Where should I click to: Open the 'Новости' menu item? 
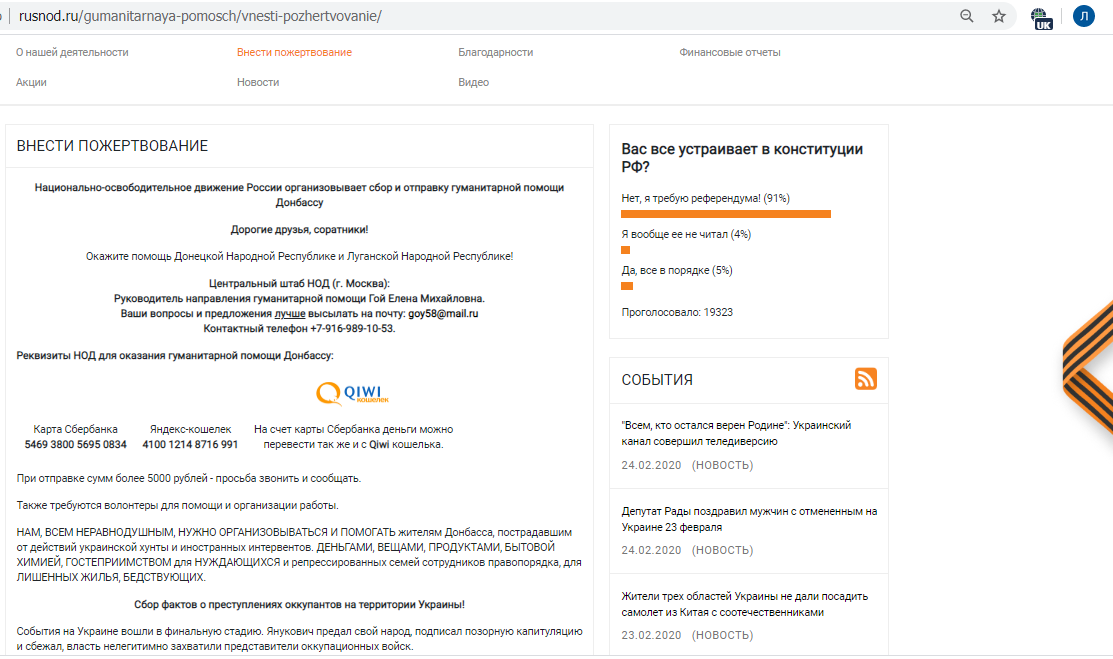(x=258, y=82)
